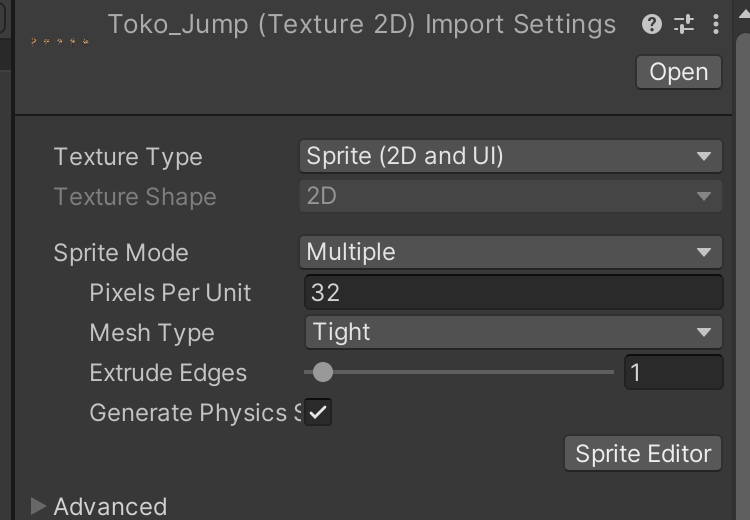750x520 pixels.
Task: Open the Inspector help reference icon
Action: click(652, 24)
